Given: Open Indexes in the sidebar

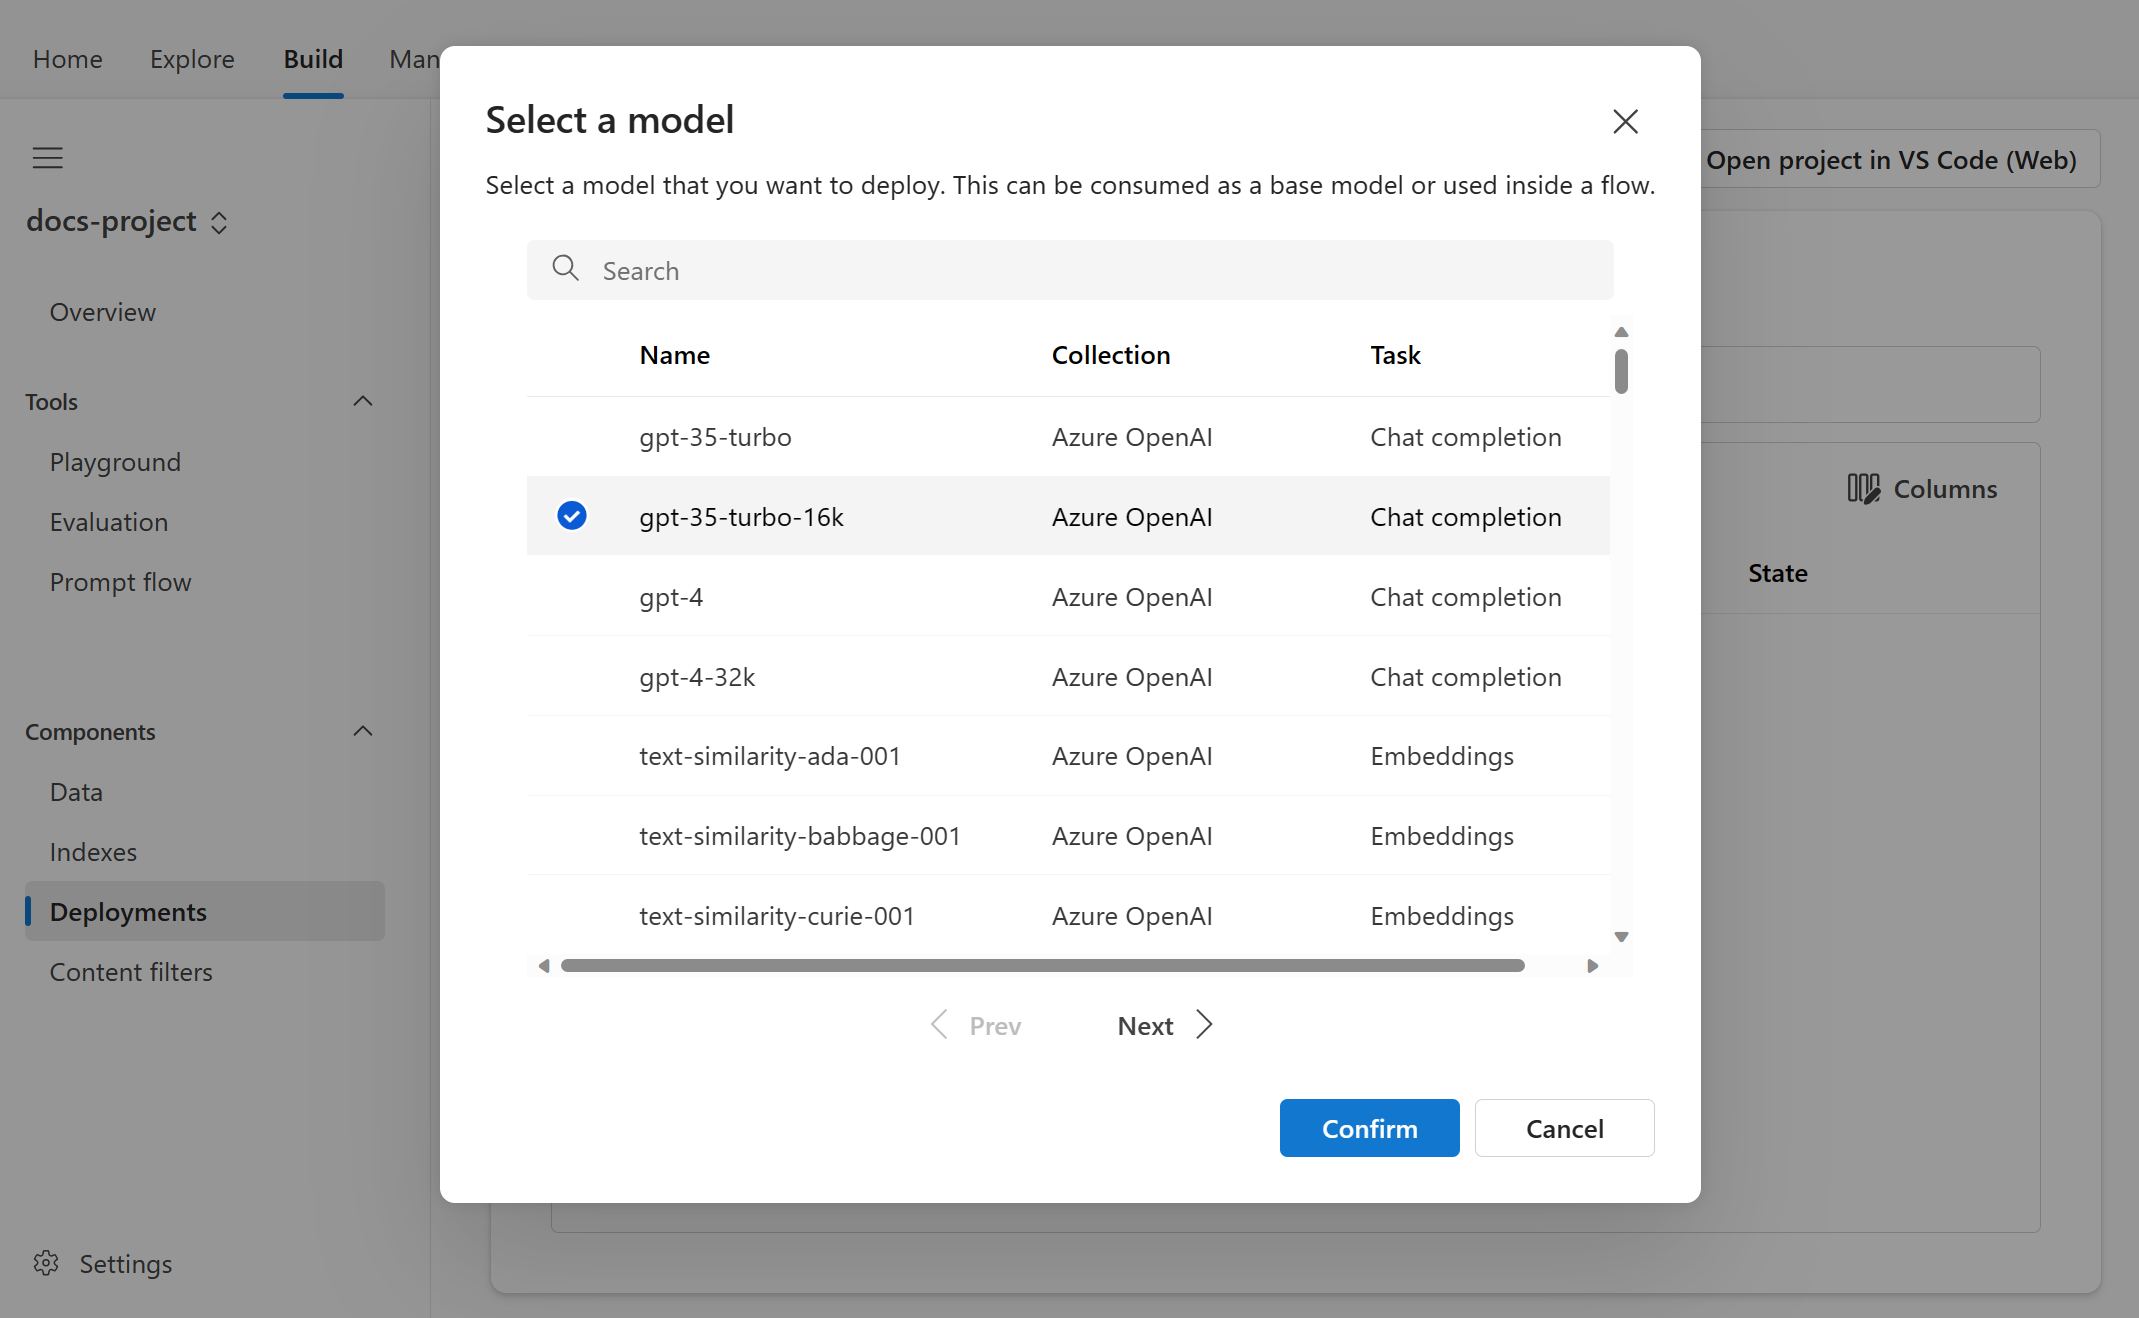Looking at the screenshot, I should (x=93, y=852).
